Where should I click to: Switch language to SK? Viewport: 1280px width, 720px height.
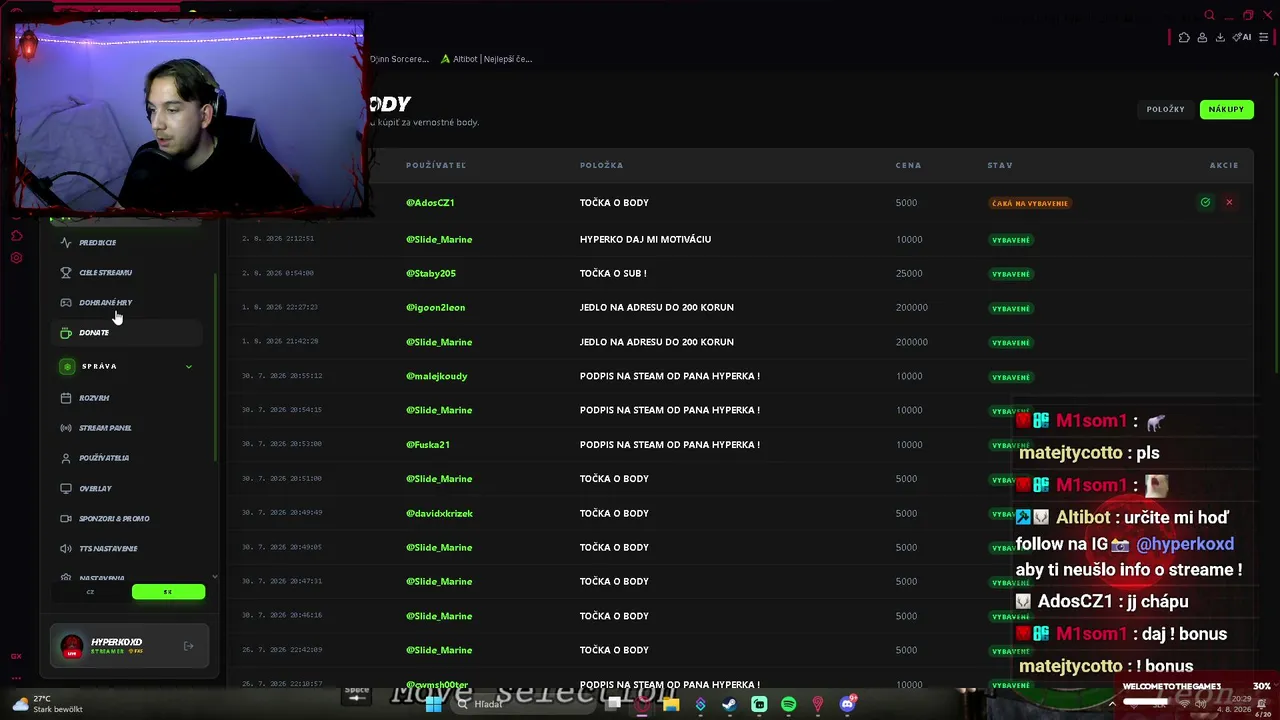point(168,592)
